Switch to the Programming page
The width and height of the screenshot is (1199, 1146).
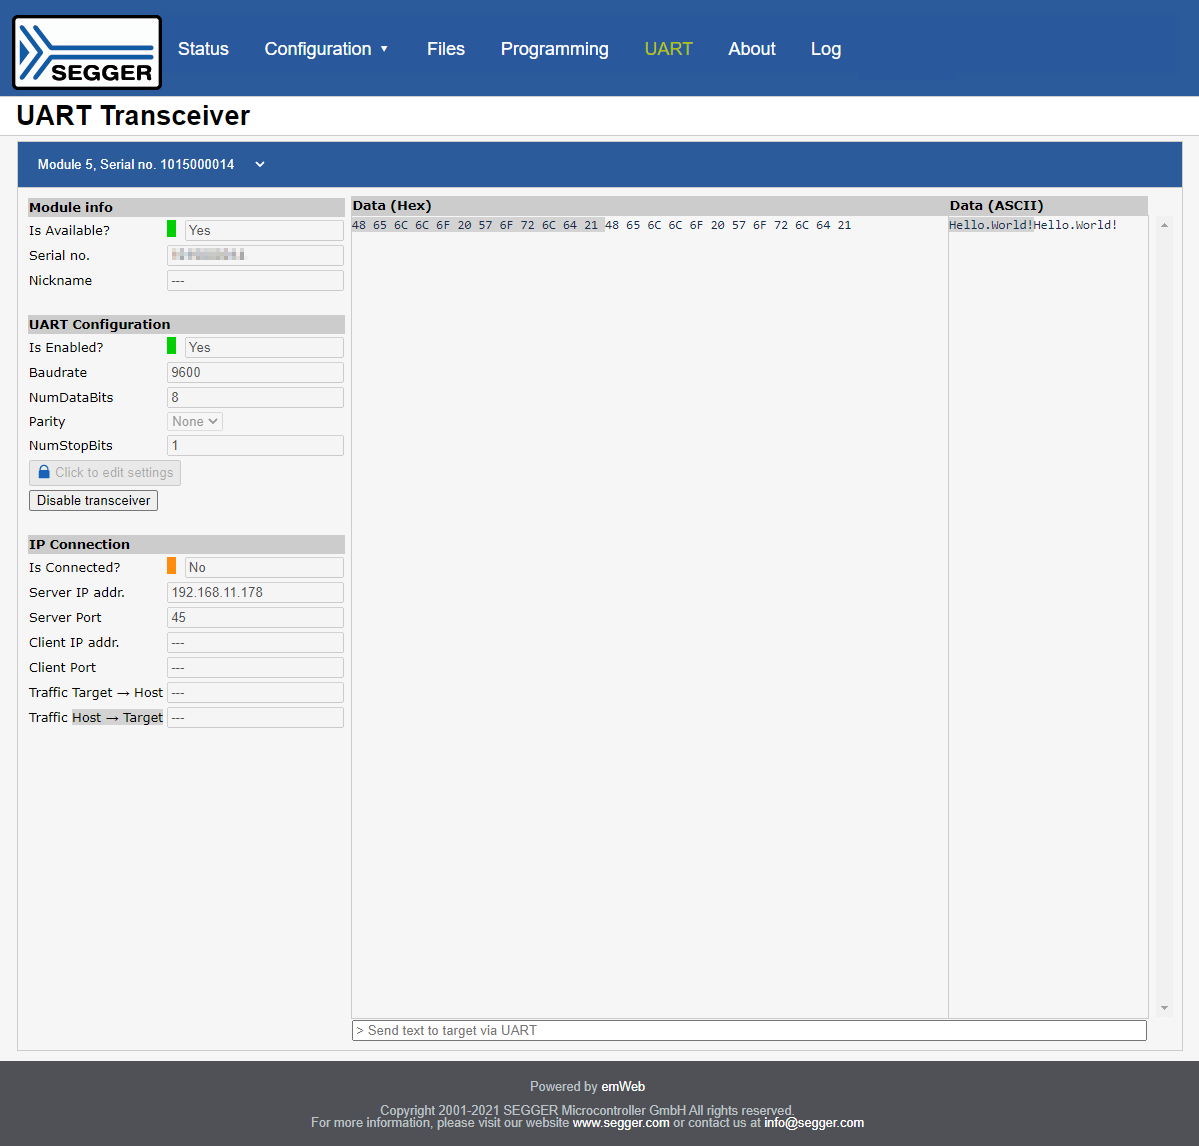tap(554, 49)
